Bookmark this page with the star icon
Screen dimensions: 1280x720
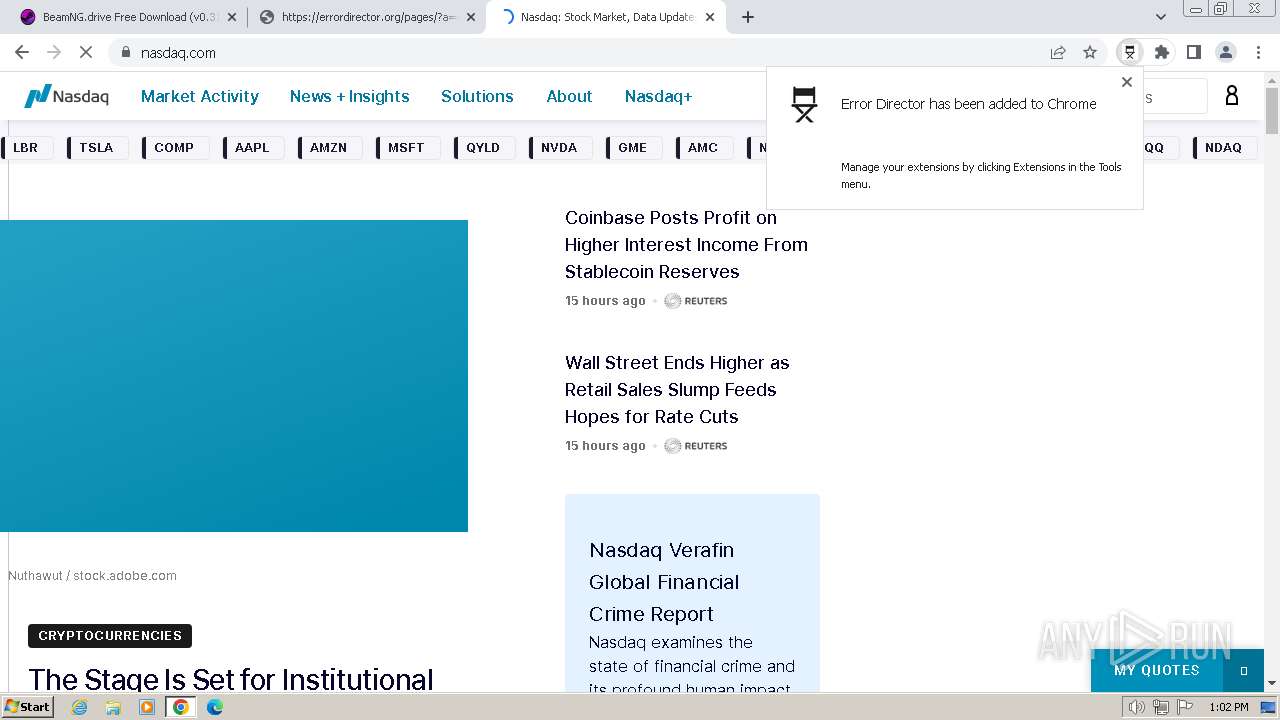(1090, 52)
